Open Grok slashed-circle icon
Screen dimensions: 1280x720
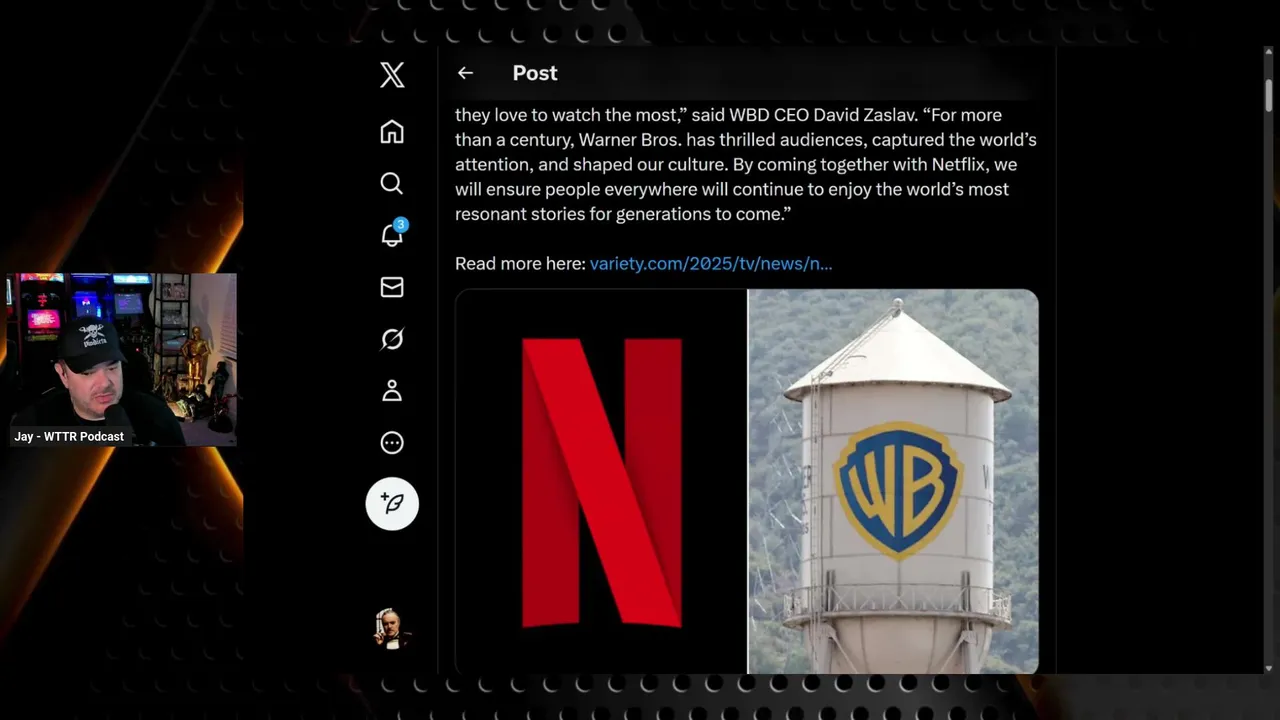[392, 339]
